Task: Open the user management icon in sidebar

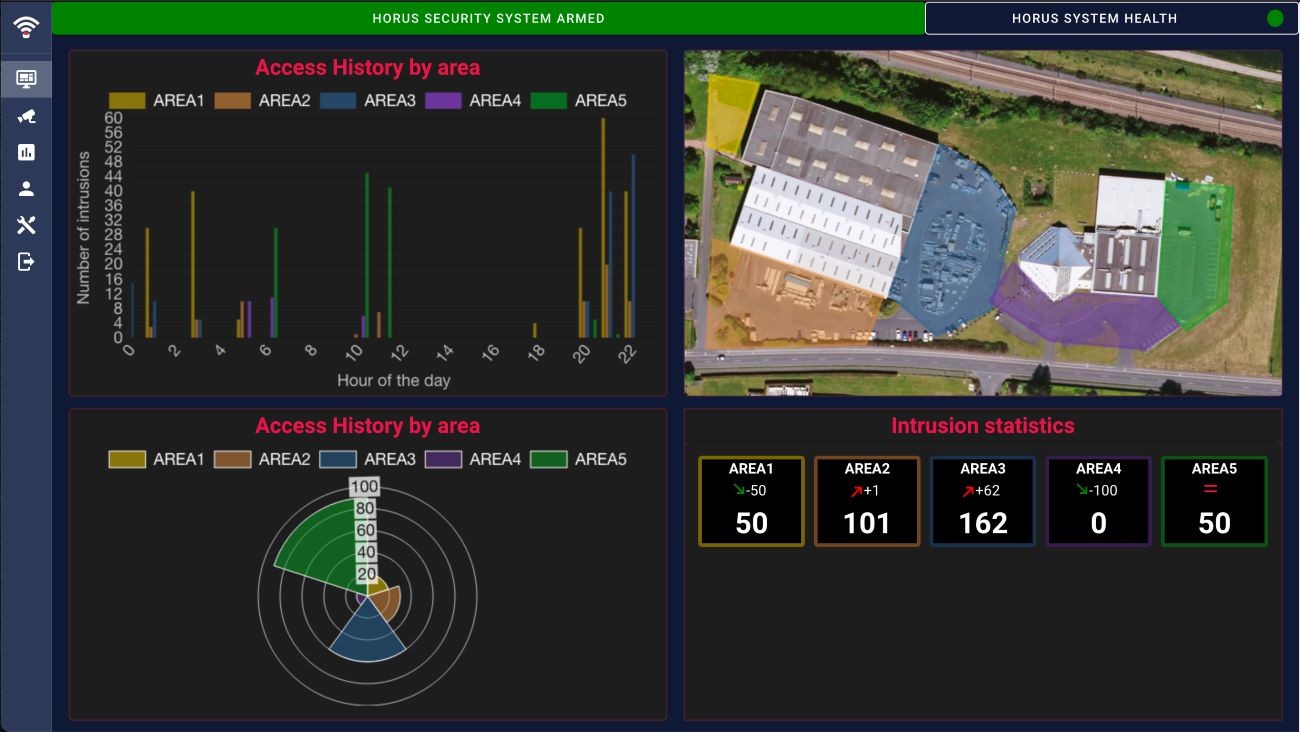Action: coord(27,188)
